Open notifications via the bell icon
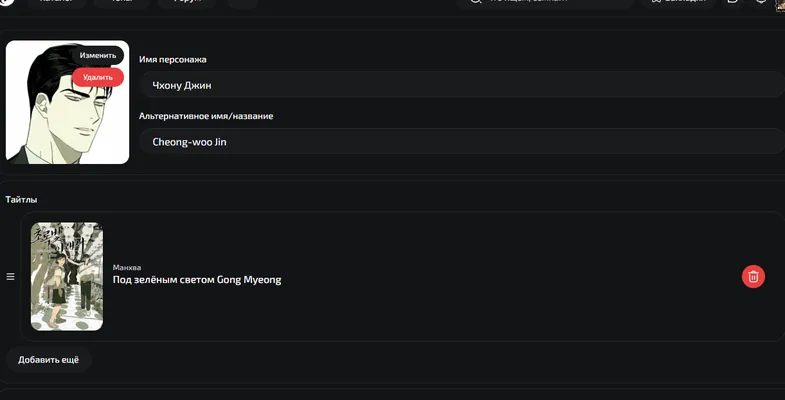This screenshot has width=785, height=400. click(x=761, y=2)
